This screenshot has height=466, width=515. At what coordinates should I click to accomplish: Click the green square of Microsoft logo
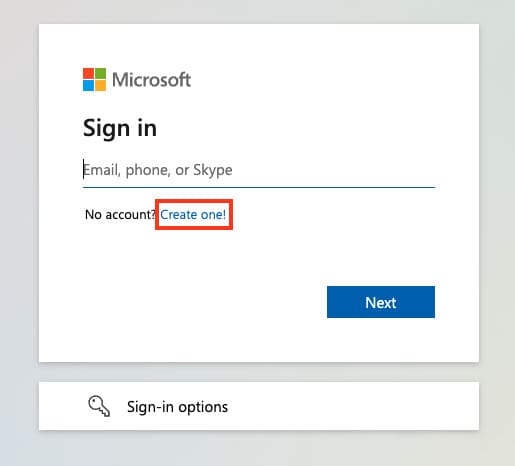[100, 73]
